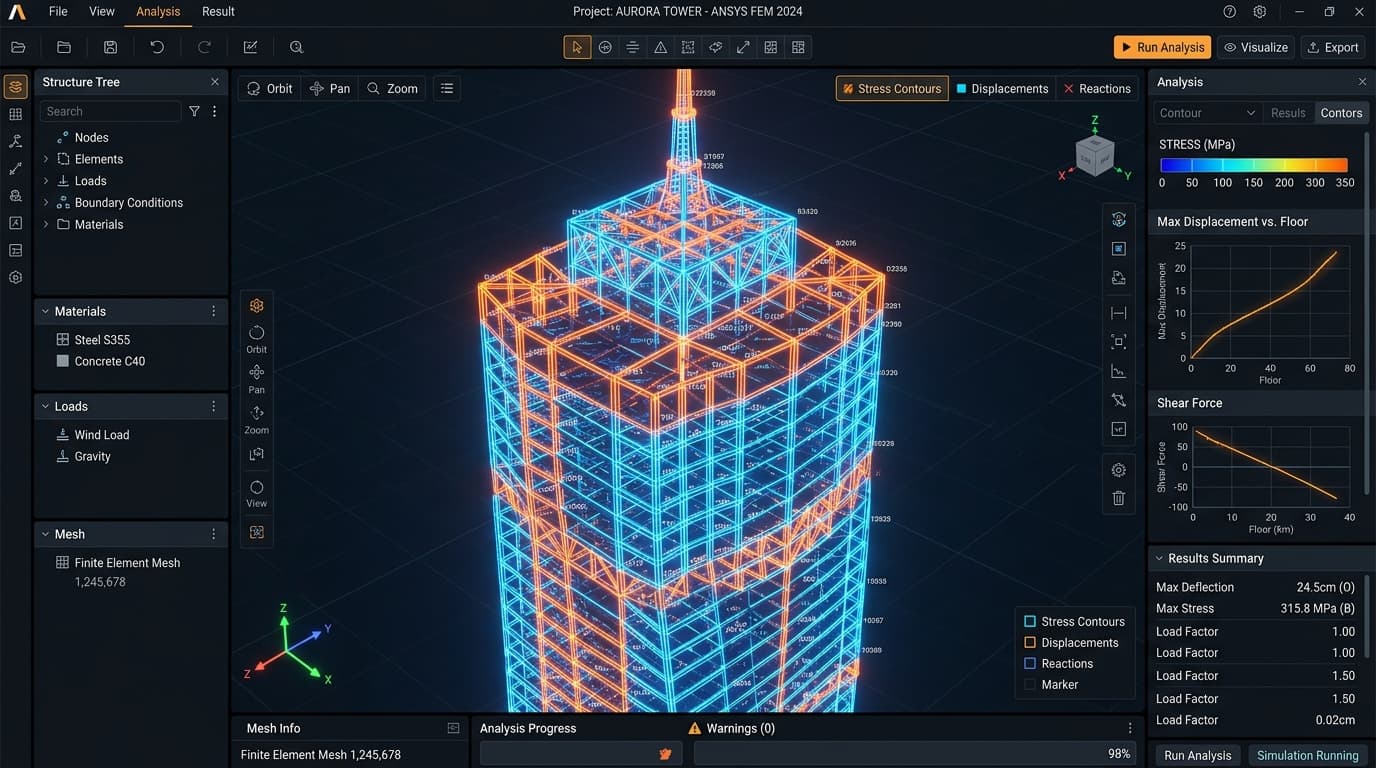Viewport: 1376px width, 768px height.
Task: Toggle Displacements legend checkbox
Action: pyautogui.click(x=1030, y=643)
